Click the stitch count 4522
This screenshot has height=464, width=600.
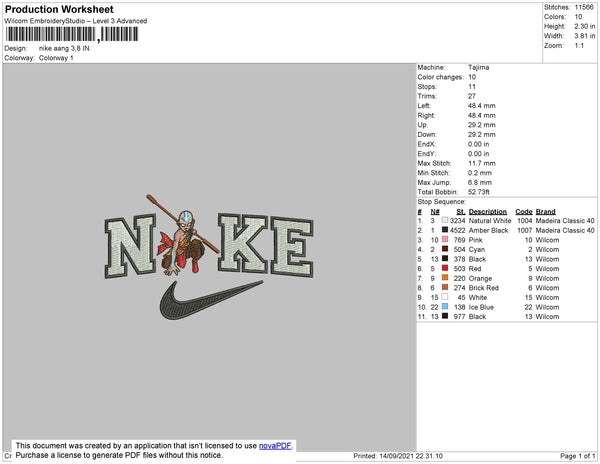coord(458,230)
